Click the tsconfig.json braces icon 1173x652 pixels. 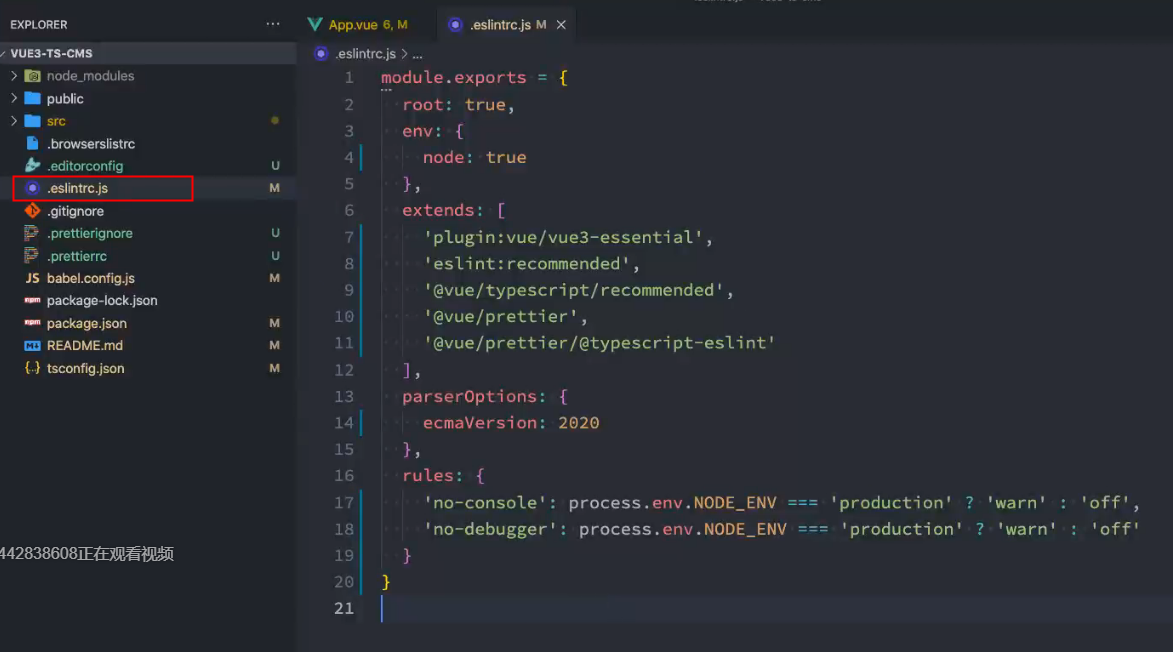point(32,368)
